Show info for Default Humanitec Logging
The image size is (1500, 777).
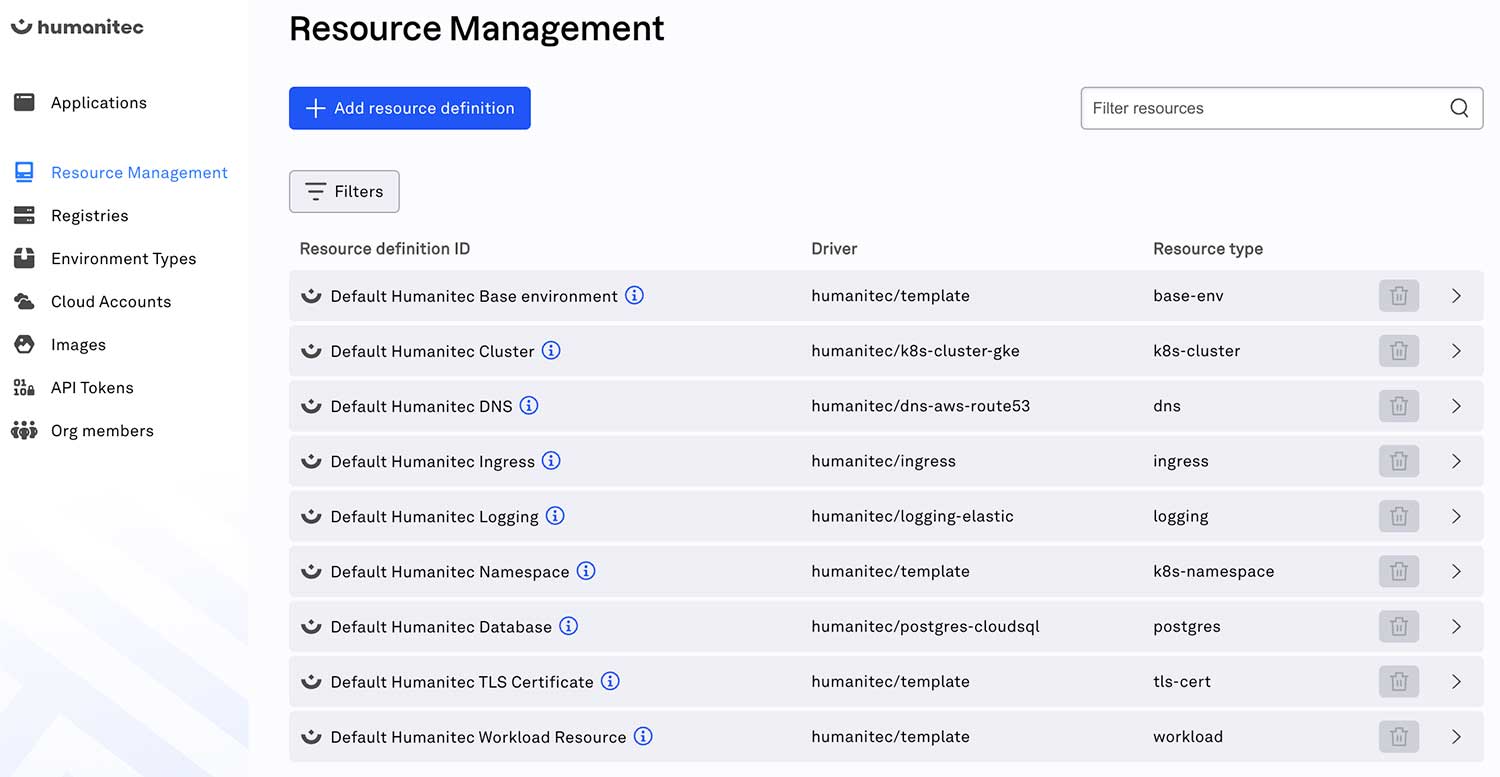pyautogui.click(x=555, y=515)
